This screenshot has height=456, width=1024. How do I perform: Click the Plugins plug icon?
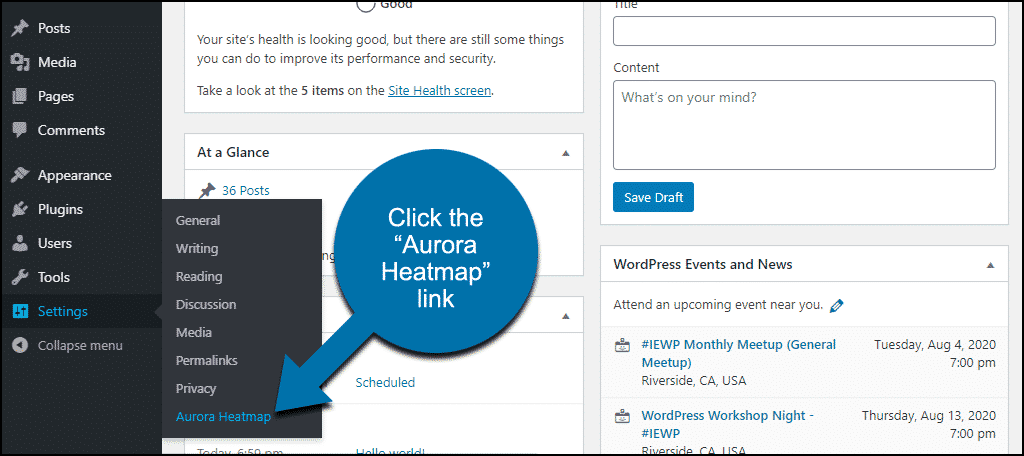click(20, 210)
